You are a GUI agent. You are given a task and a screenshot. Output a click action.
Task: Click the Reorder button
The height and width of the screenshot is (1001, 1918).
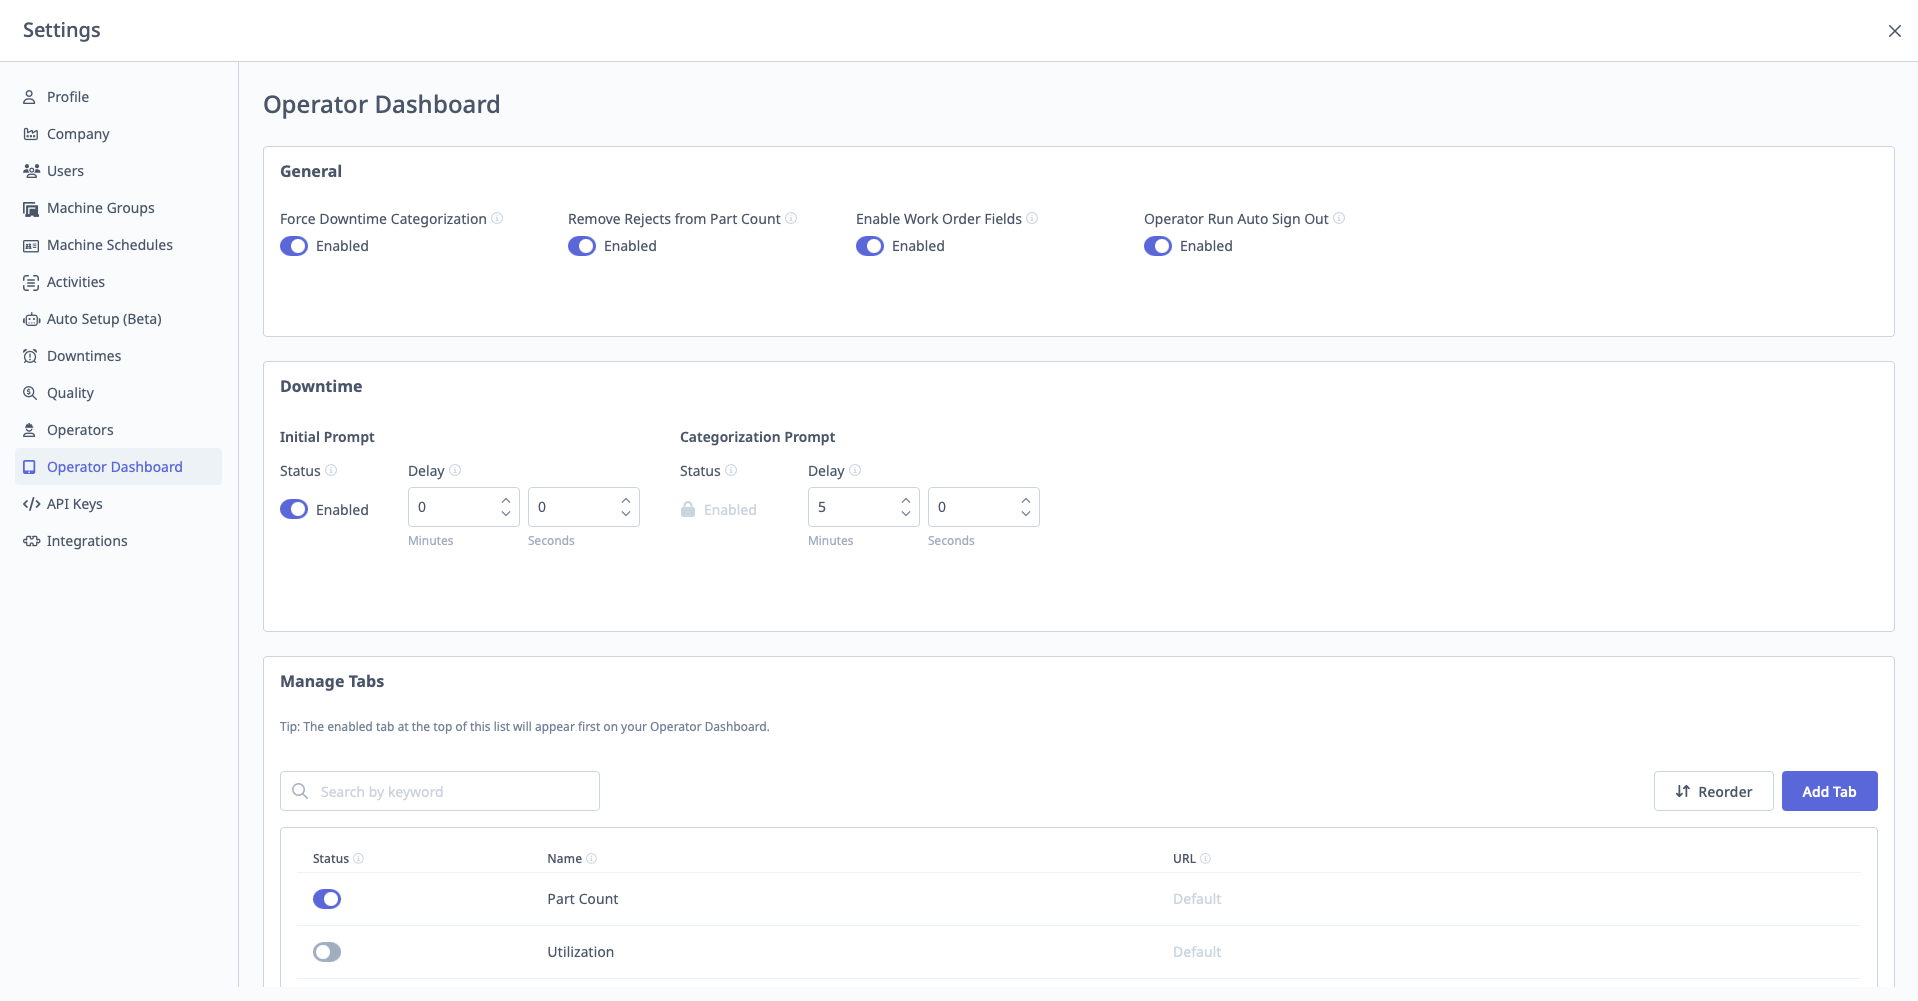(x=1713, y=790)
